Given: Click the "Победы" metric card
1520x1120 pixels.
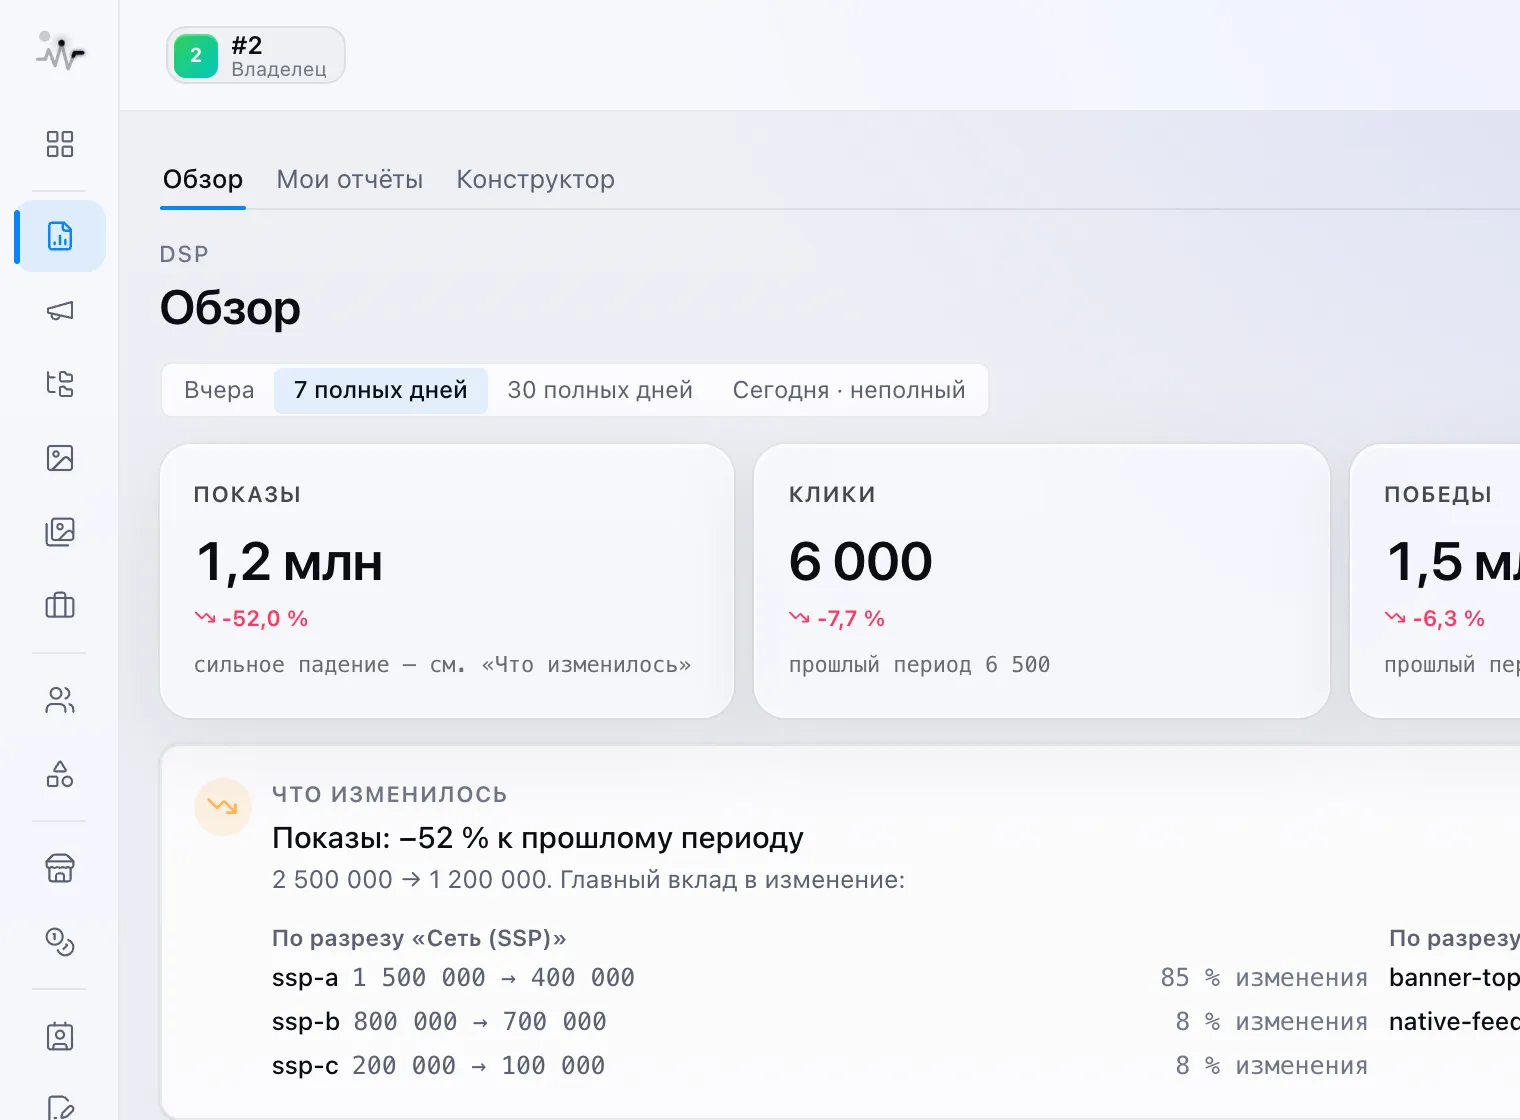Looking at the screenshot, I should pyautogui.click(x=1435, y=581).
